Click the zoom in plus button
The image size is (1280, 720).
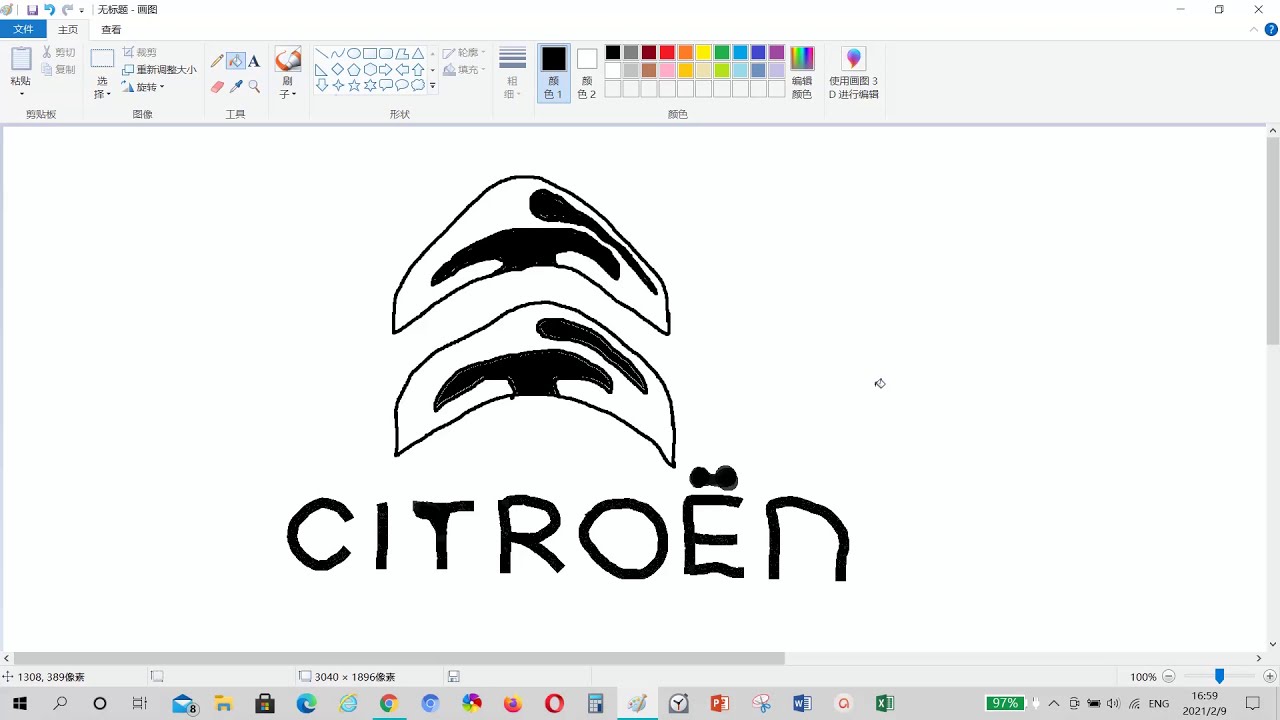click(1270, 677)
